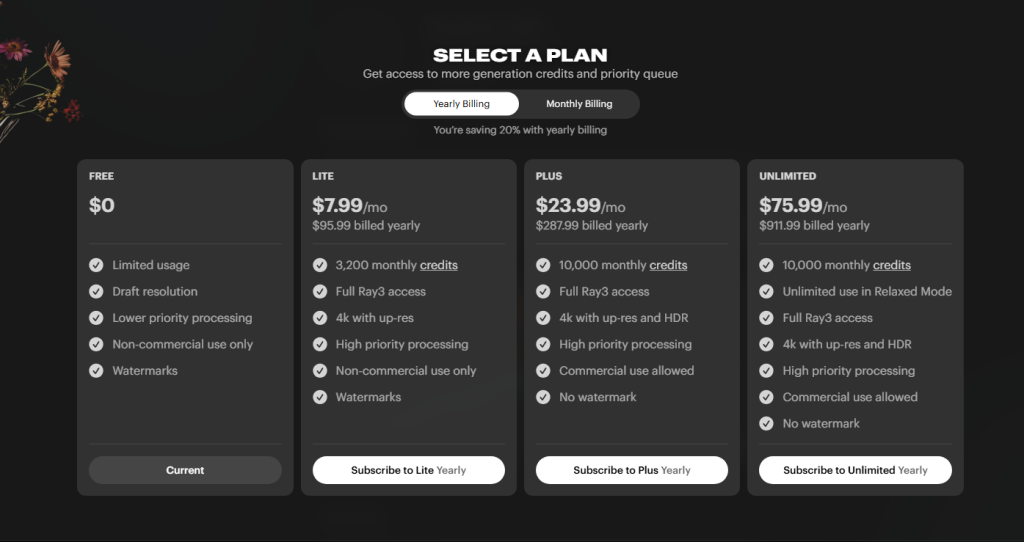The height and width of the screenshot is (542, 1024).
Task: Click the checkmark next to 4k with up-res
Action: pyautogui.click(x=320, y=318)
